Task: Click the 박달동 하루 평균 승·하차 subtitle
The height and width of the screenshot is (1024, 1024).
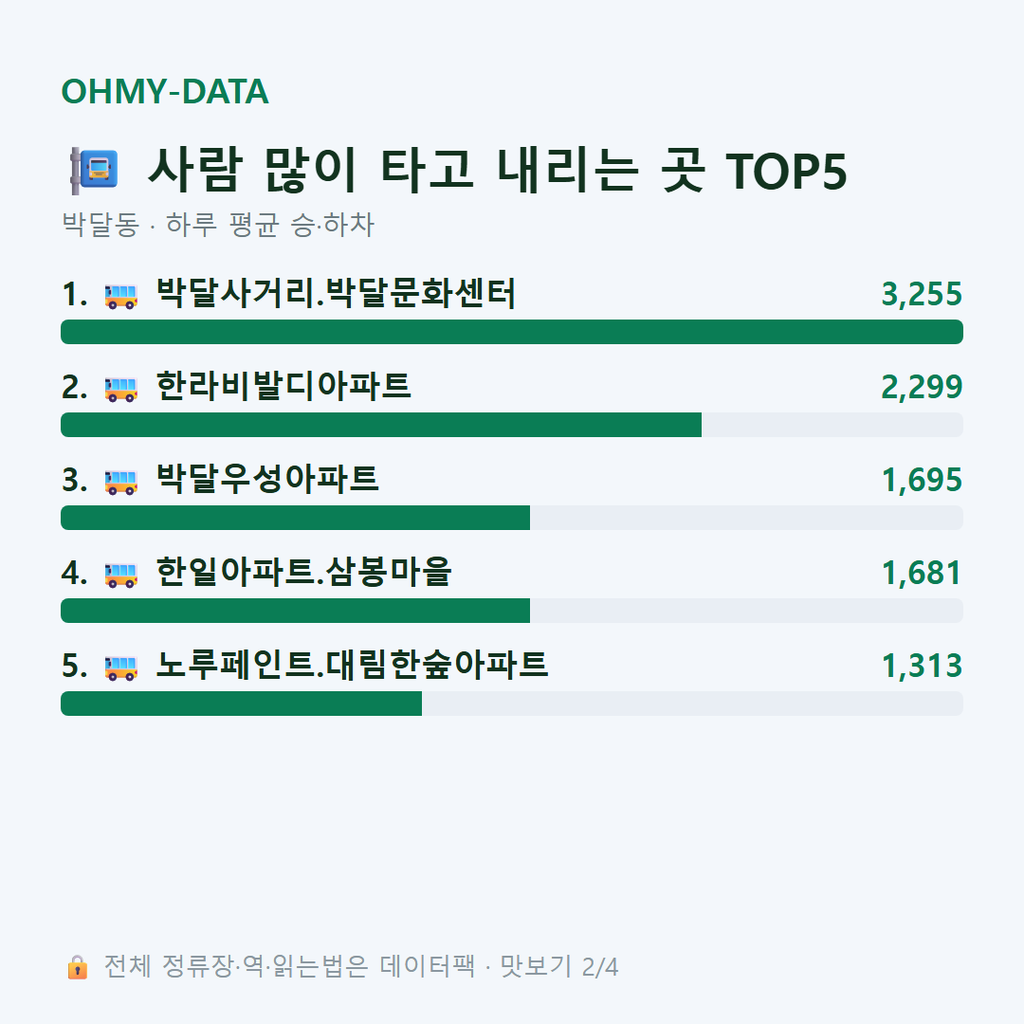Action: tap(218, 225)
